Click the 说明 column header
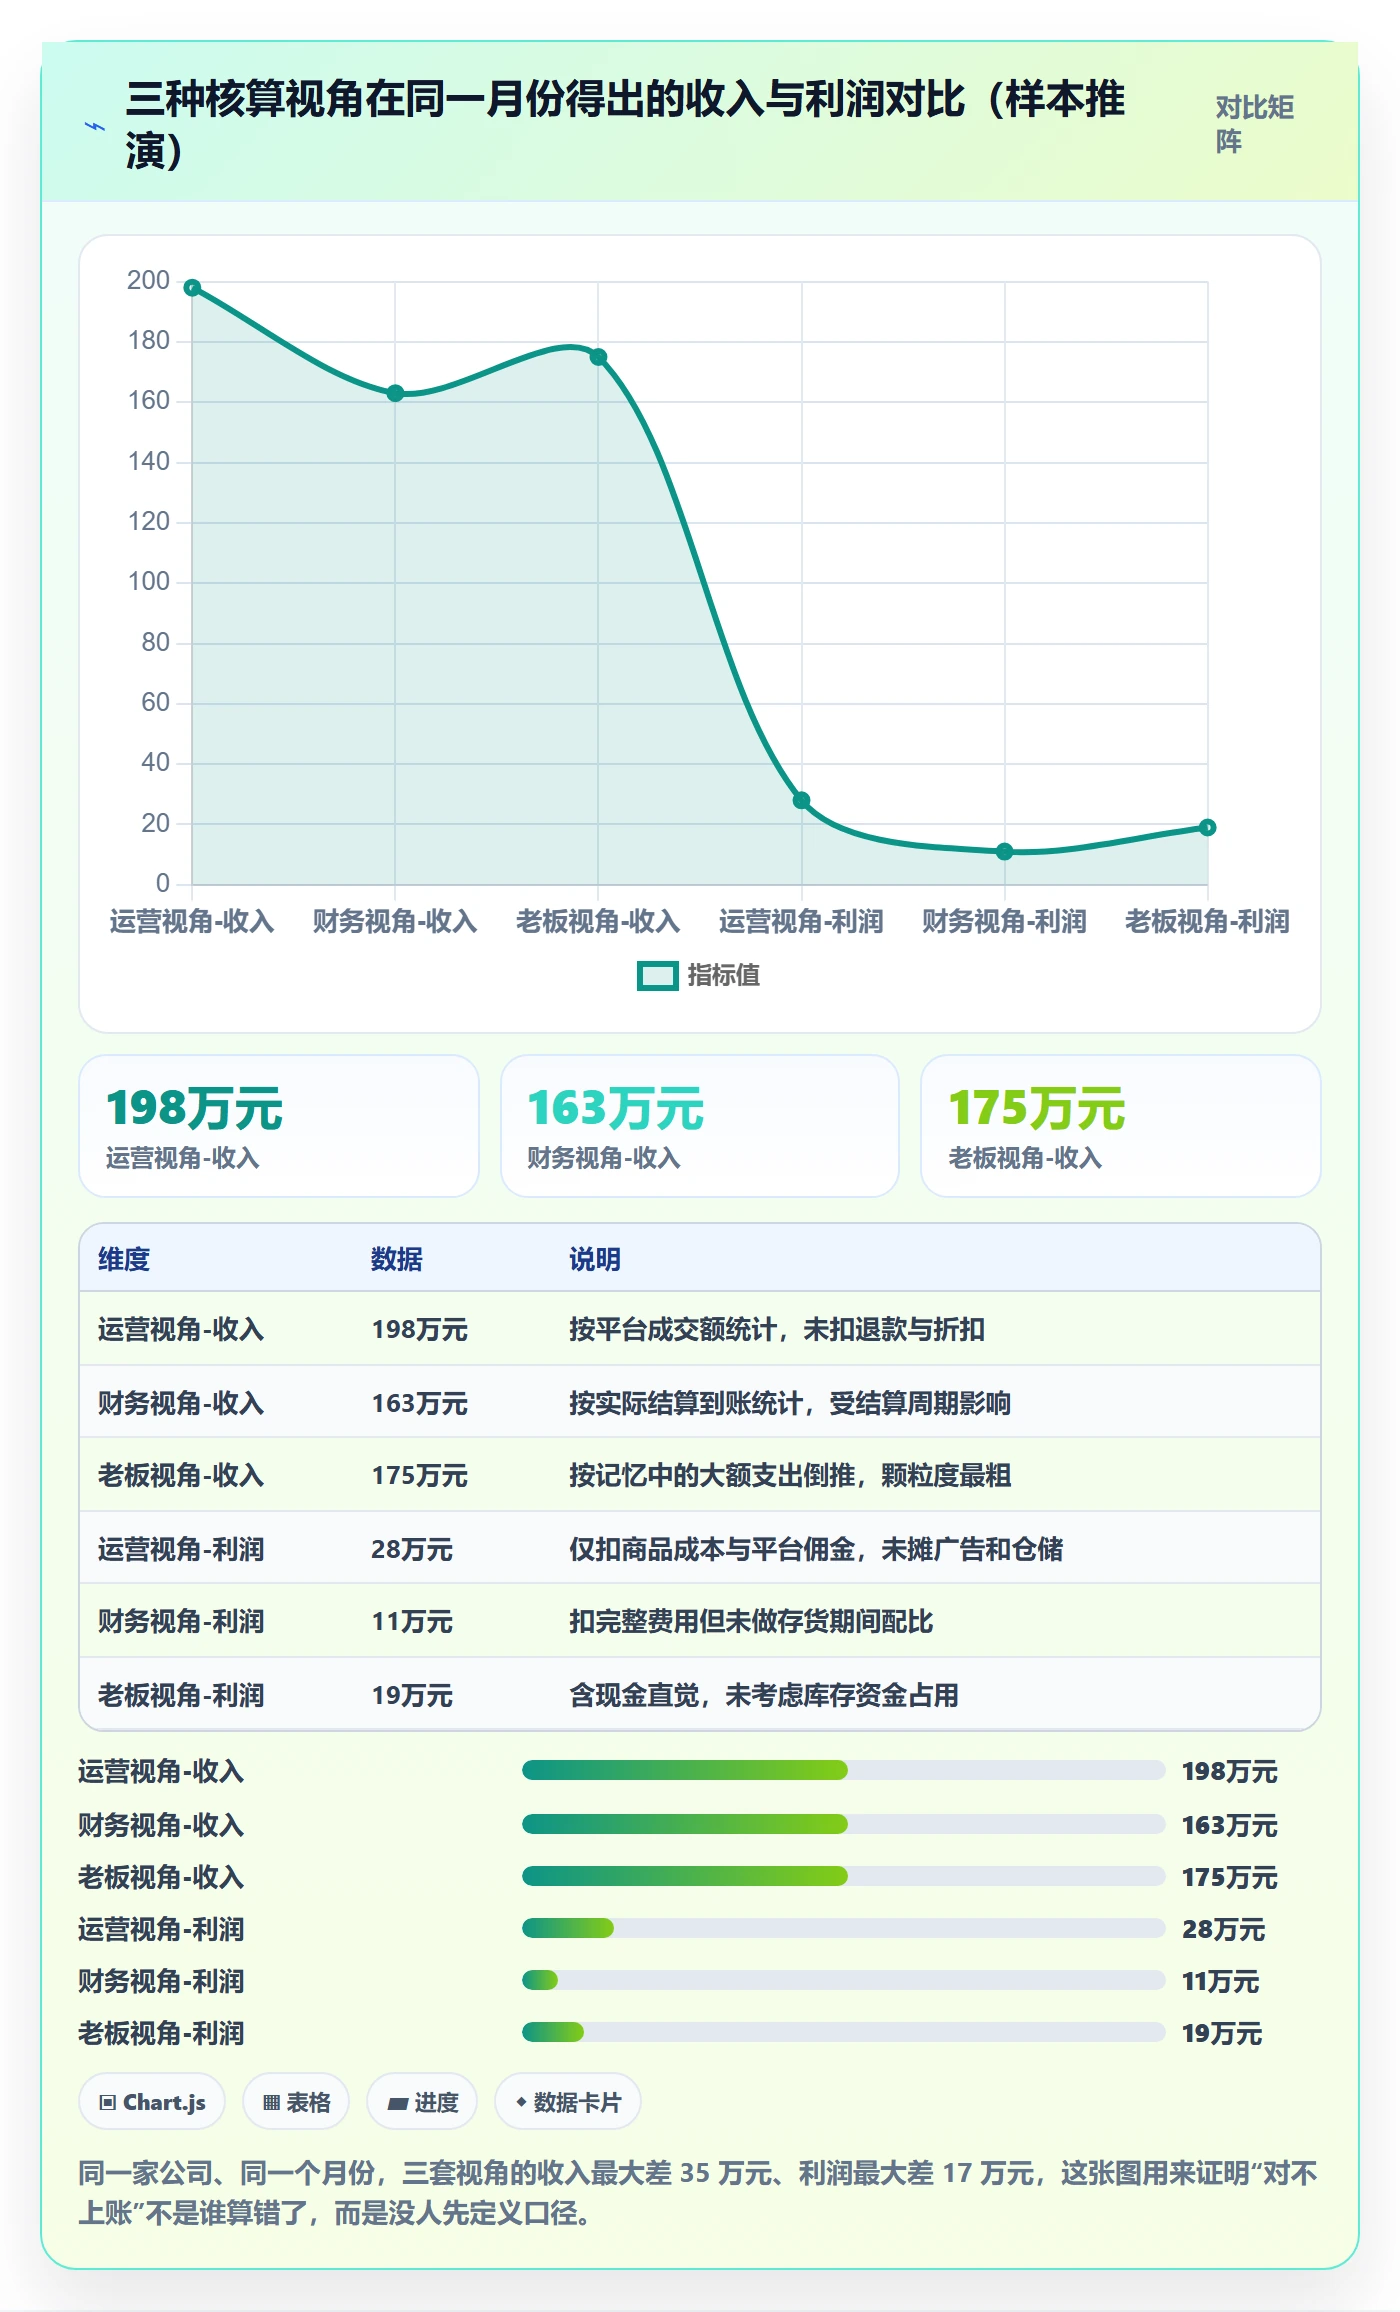 point(595,1259)
